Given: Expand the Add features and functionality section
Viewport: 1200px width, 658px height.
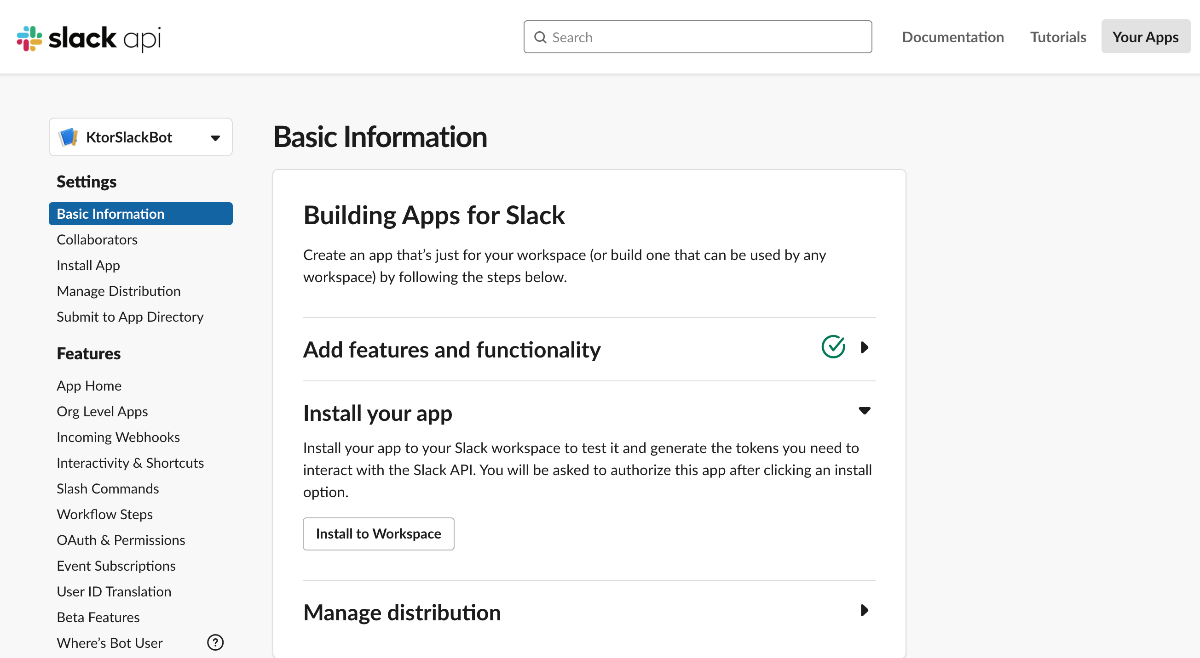Looking at the screenshot, I should (864, 348).
